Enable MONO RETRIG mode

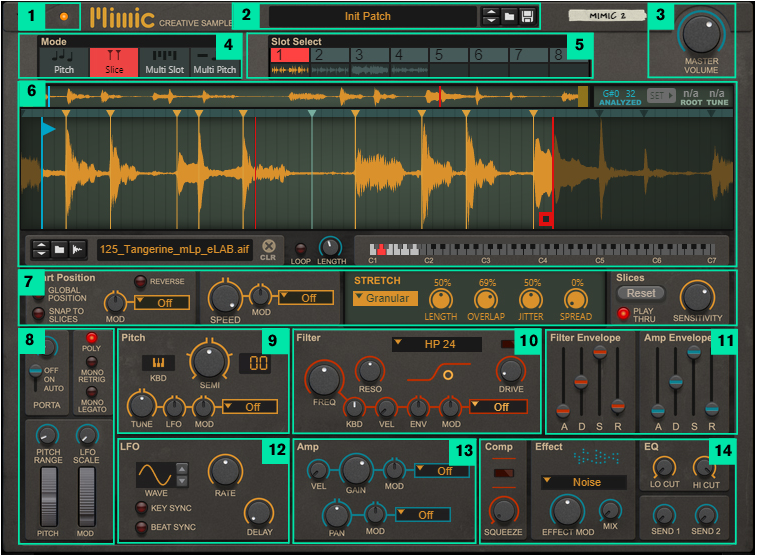pyautogui.click(x=91, y=362)
